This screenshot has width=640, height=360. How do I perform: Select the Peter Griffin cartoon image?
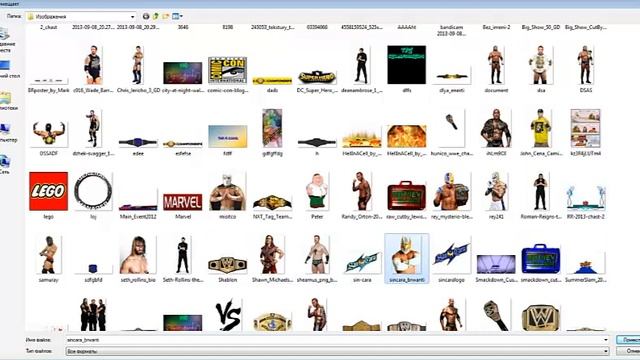[317, 191]
